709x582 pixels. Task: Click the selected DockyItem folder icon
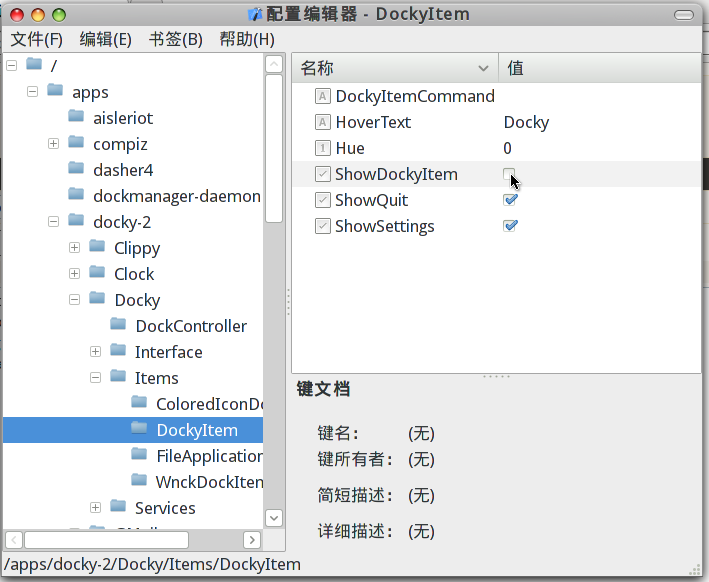(x=139, y=428)
